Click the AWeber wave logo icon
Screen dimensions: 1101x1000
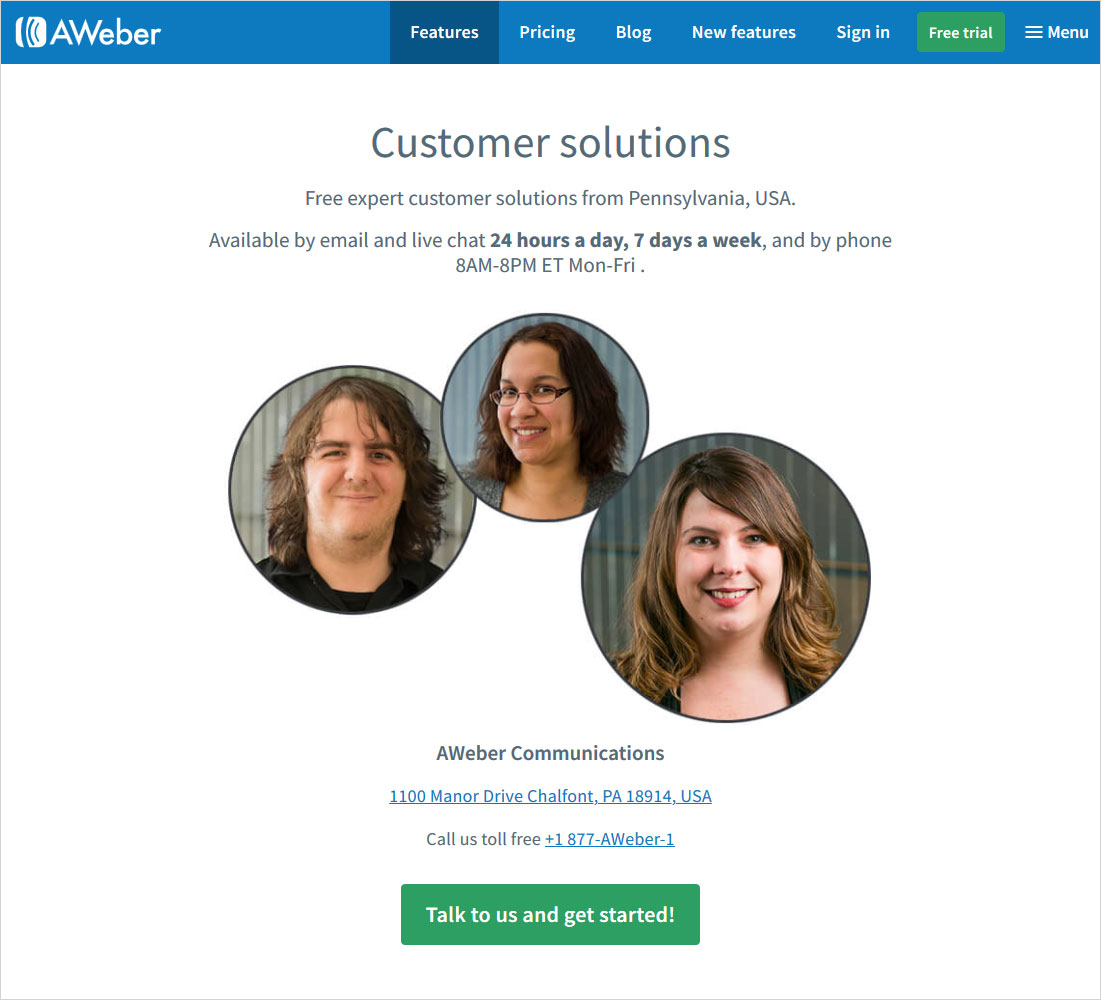click(31, 32)
